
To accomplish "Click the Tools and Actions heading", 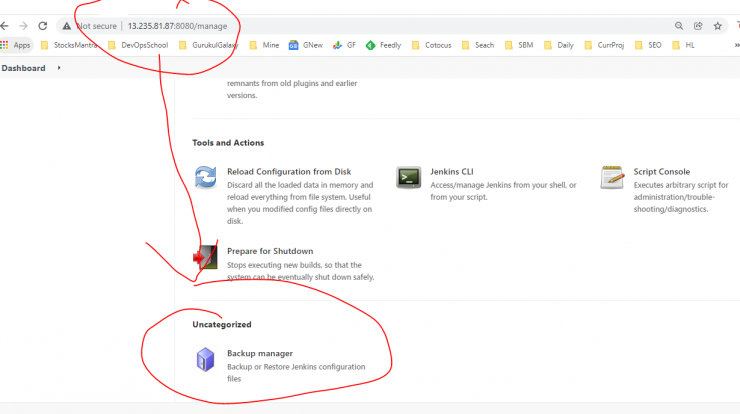I will [x=228, y=143].
